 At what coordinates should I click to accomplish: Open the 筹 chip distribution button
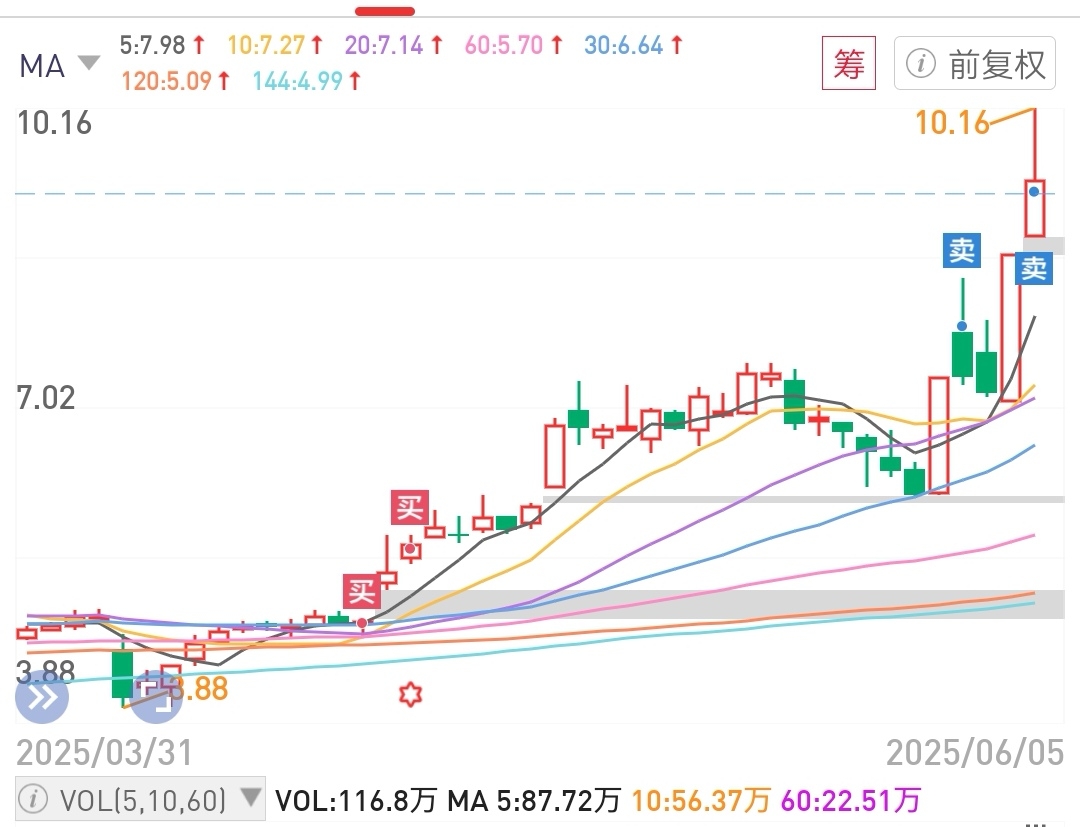(849, 63)
